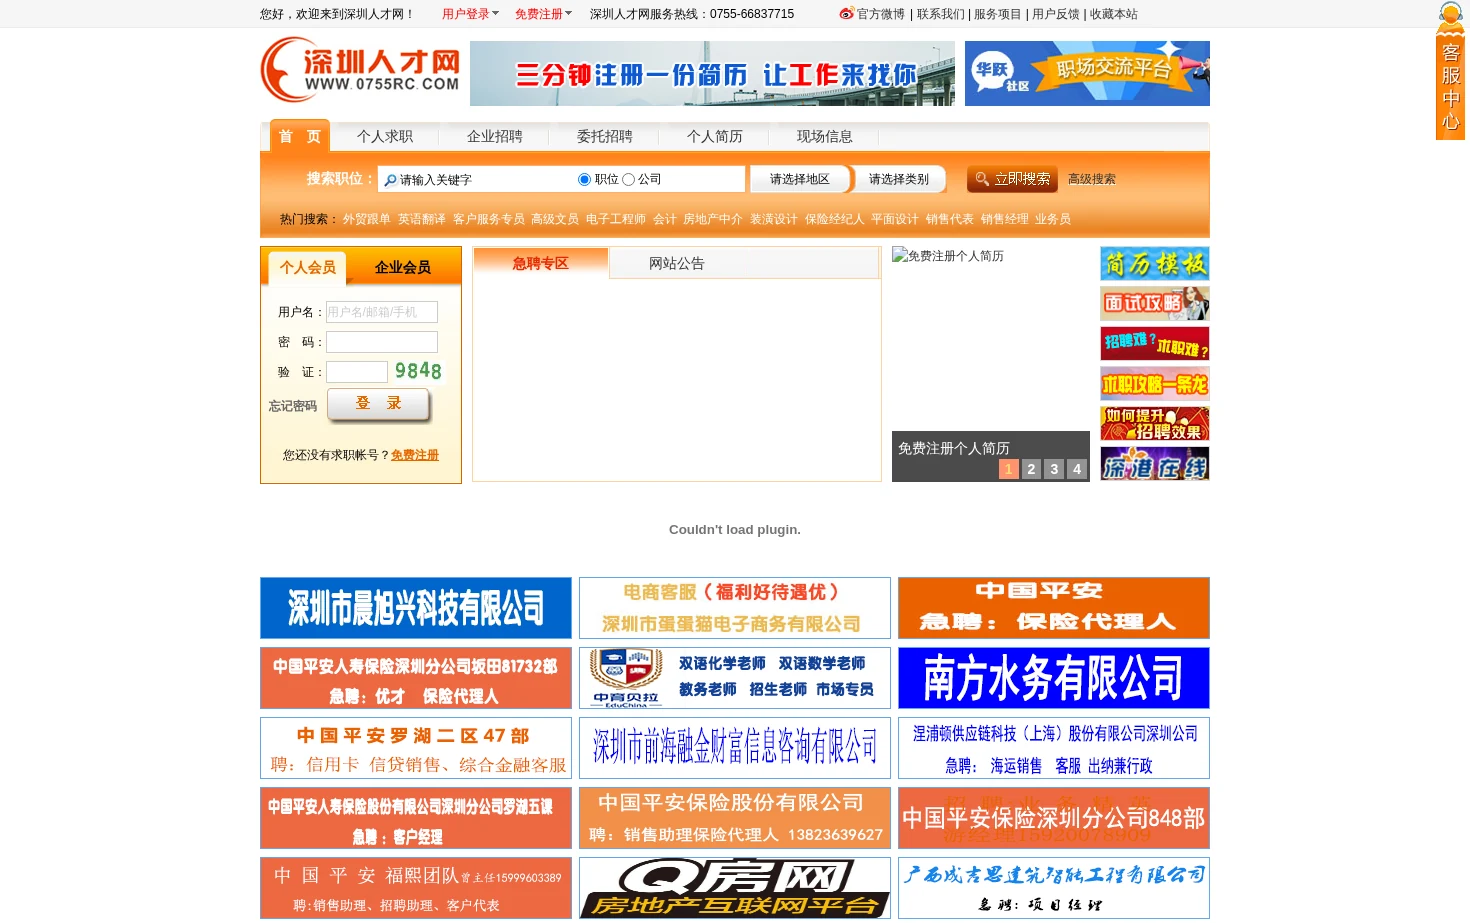Open the 简历模板 banner image
The image size is (1470, 923).
click(x=1155, y=264)
